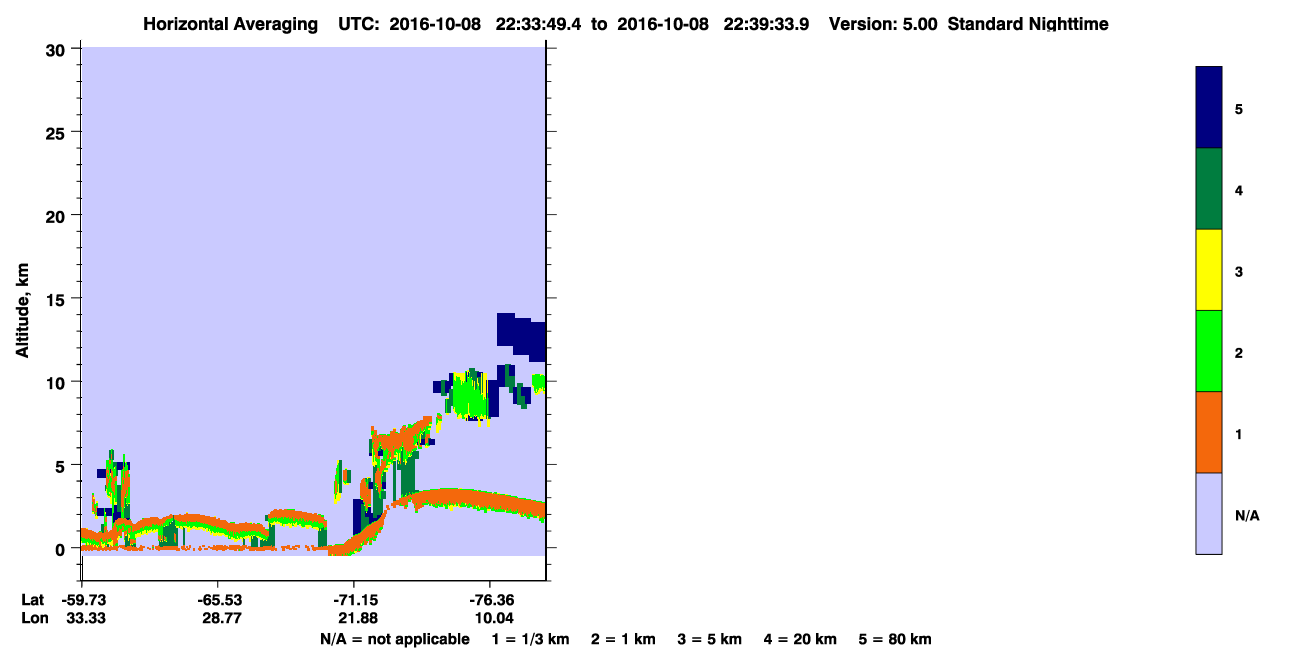This screenshot has height=667, width=1300.
Task: Click the bright green cloud cluster near 9 km
Action: point(470,396)
